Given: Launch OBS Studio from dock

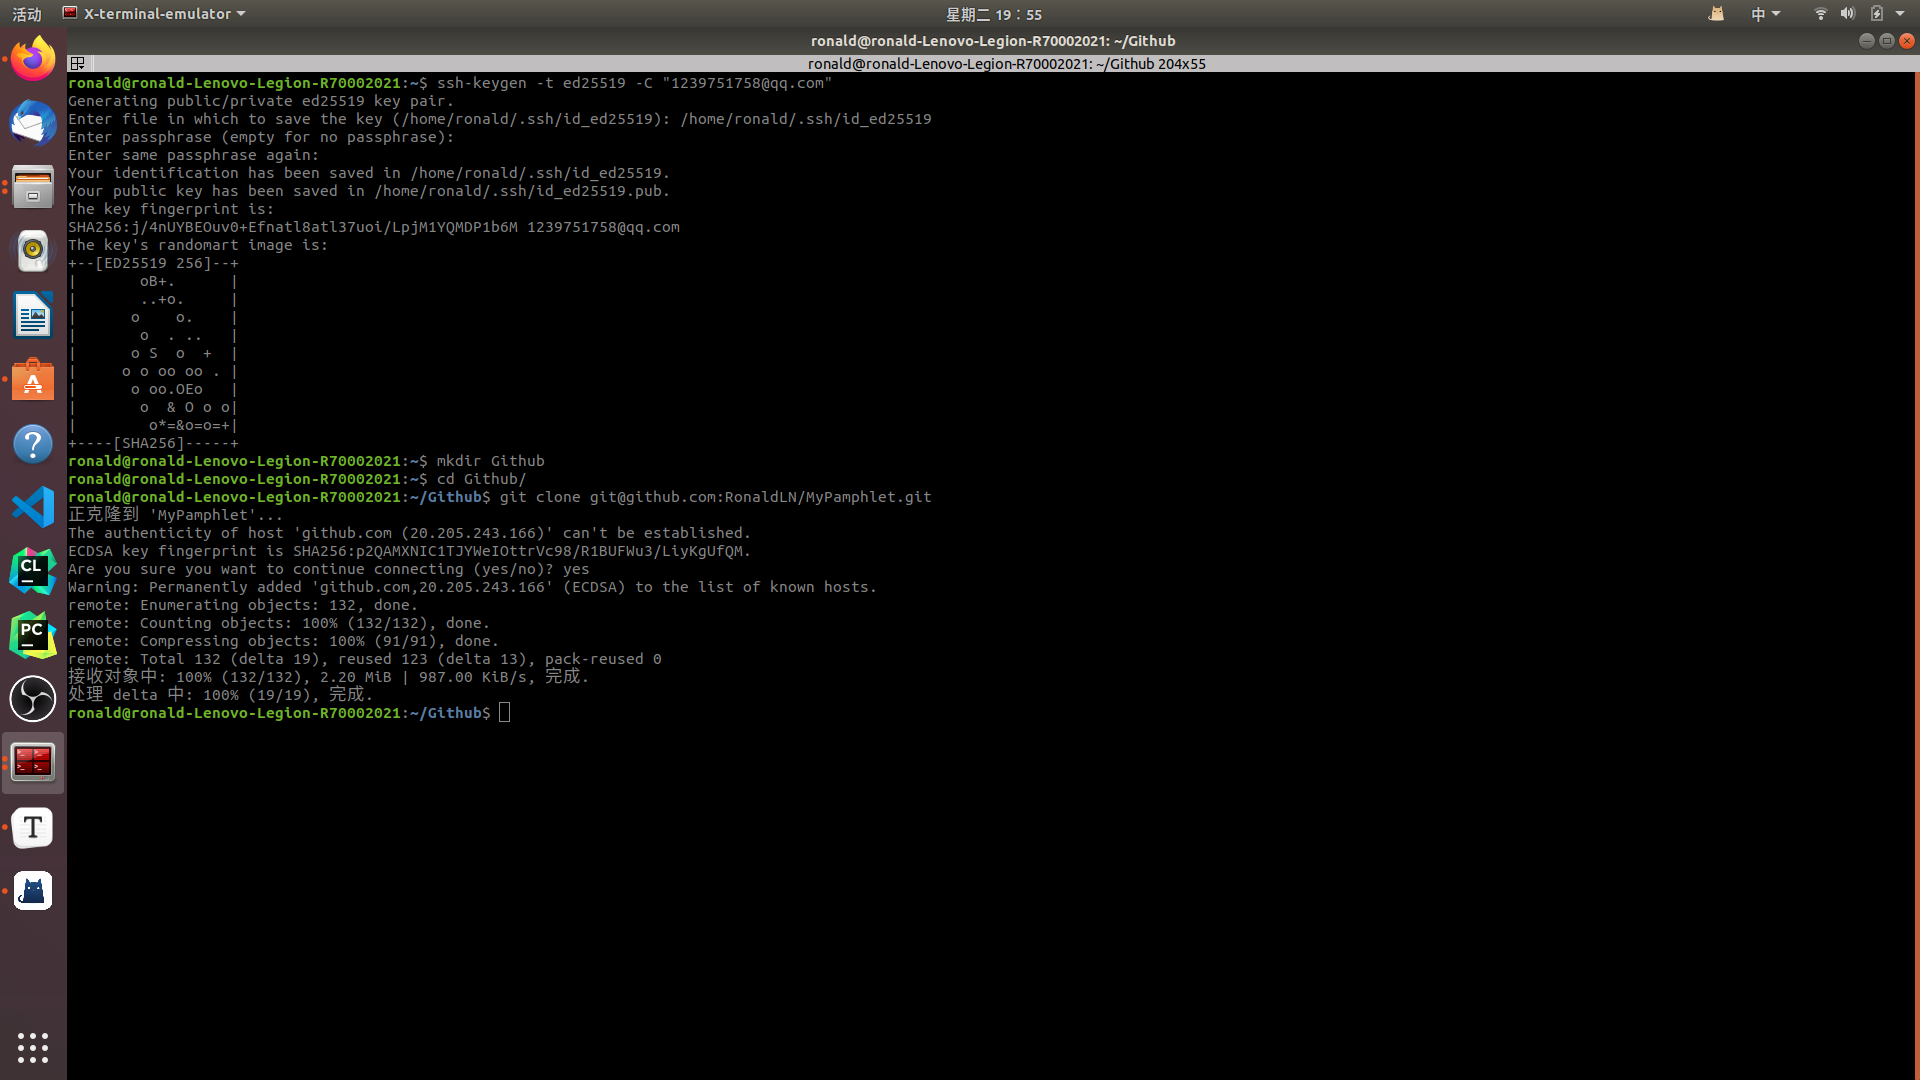Looking at the screenshot, I should [x=33, y=698].
